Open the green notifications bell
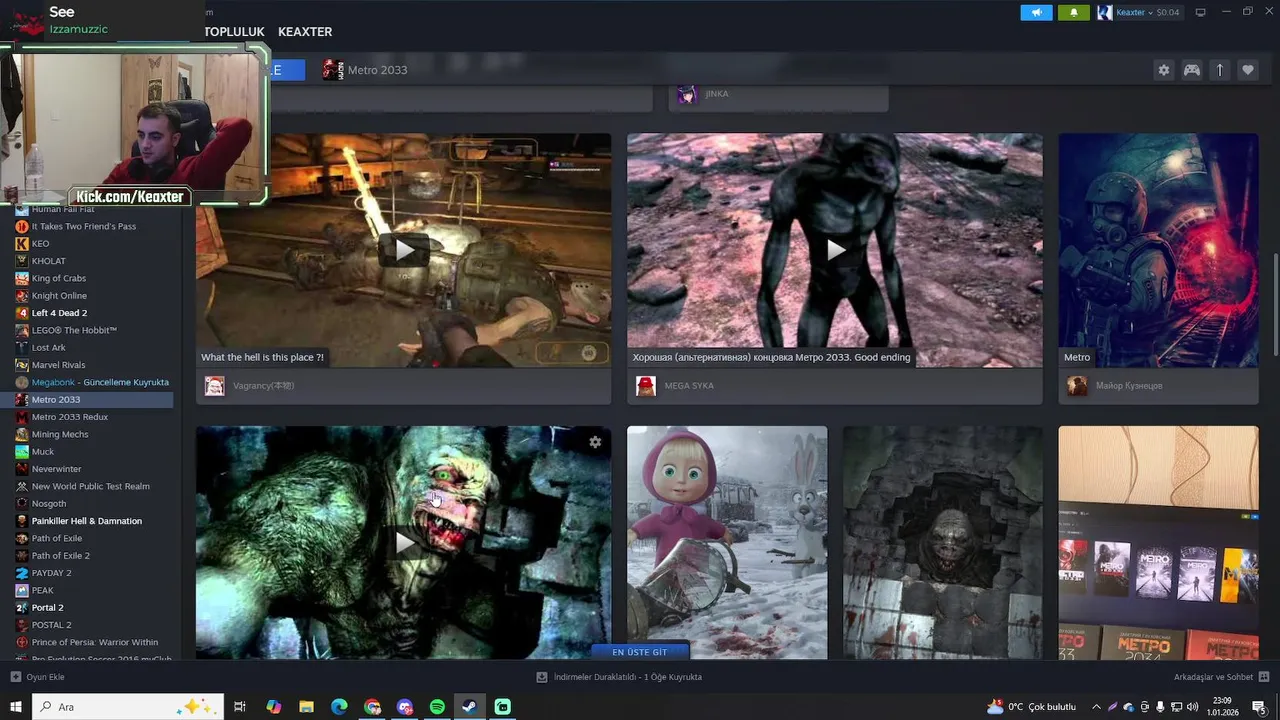 point(1074,12)
